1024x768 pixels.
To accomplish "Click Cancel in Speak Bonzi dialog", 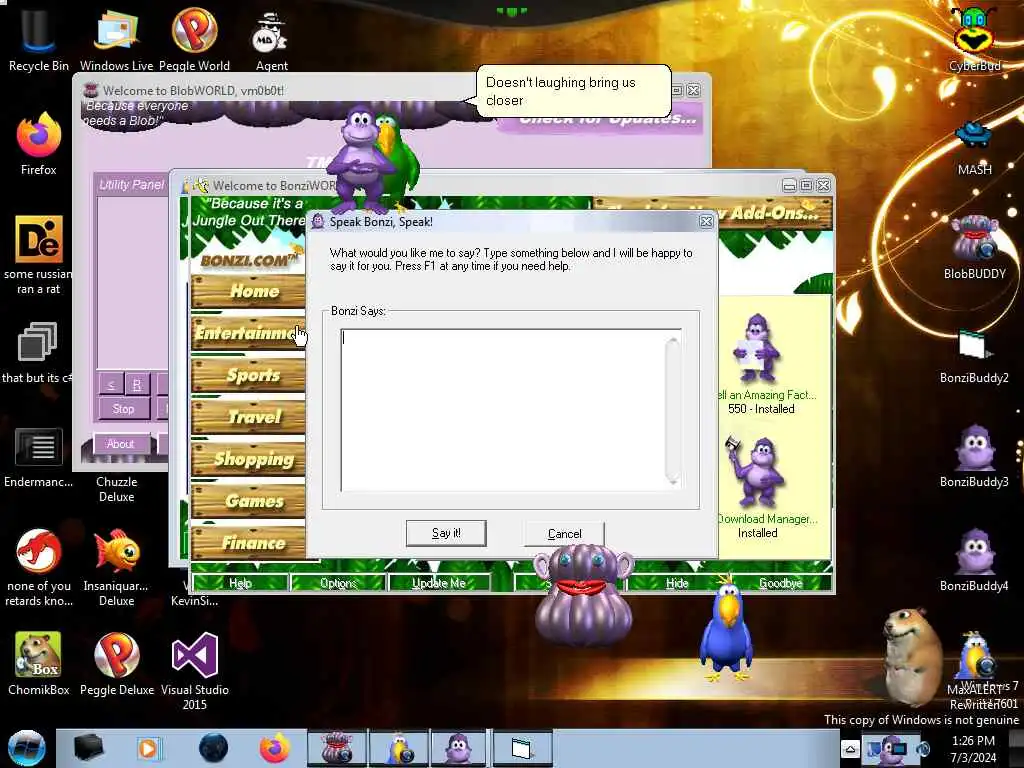I will coord(564,534).
